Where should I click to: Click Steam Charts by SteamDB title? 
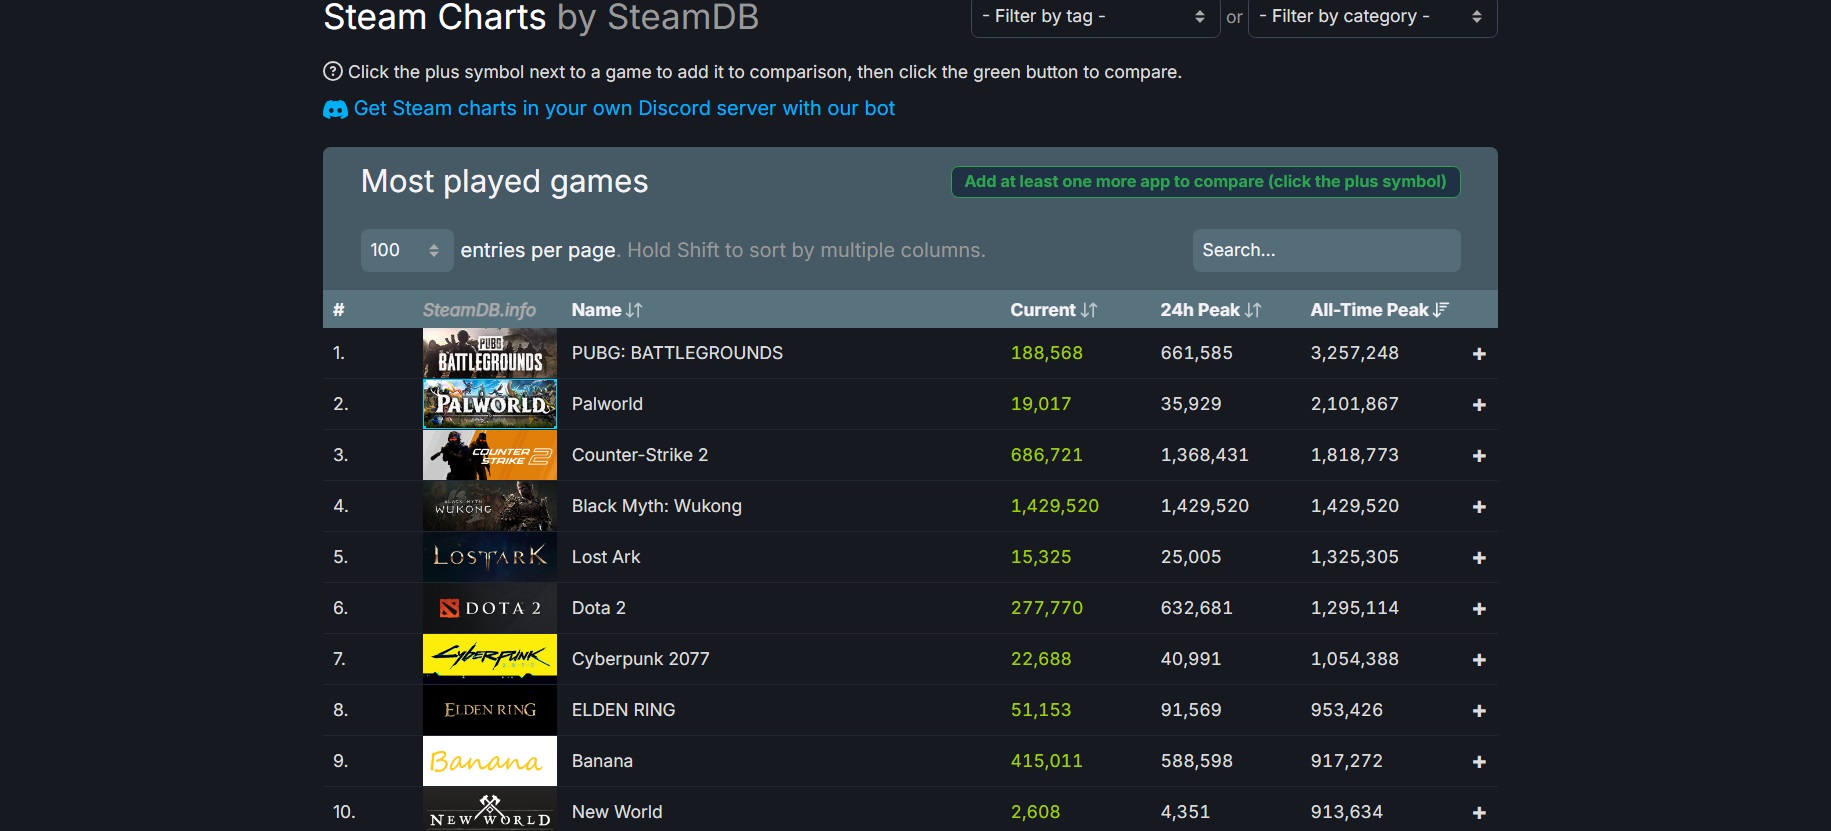(x=541, y=17)
